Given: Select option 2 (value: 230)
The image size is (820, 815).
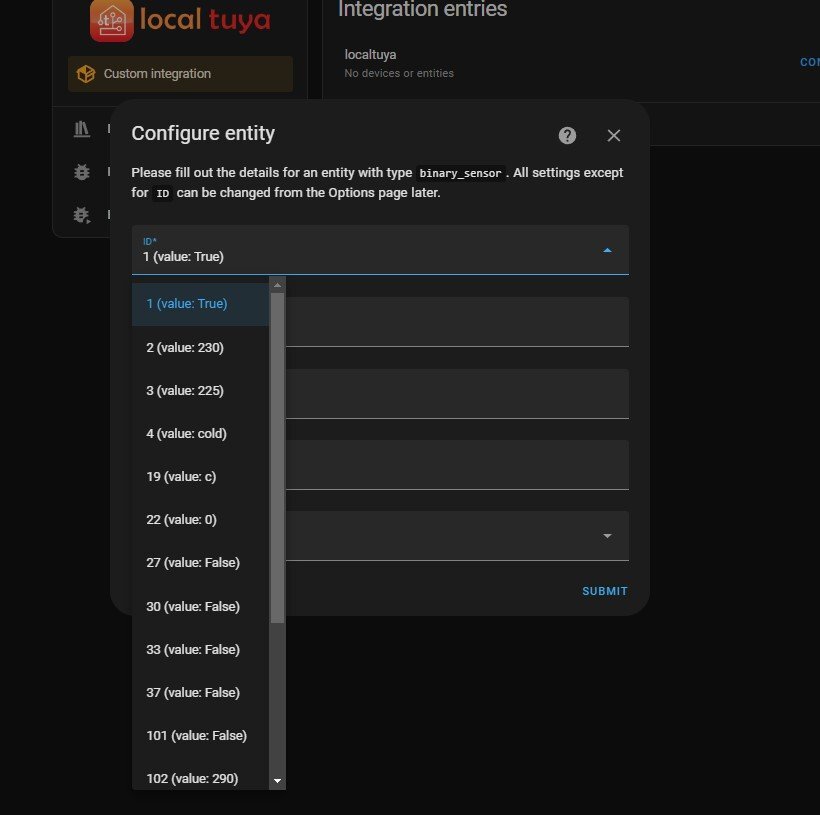Looking at the screenshot, I should (x=200, y=348).
